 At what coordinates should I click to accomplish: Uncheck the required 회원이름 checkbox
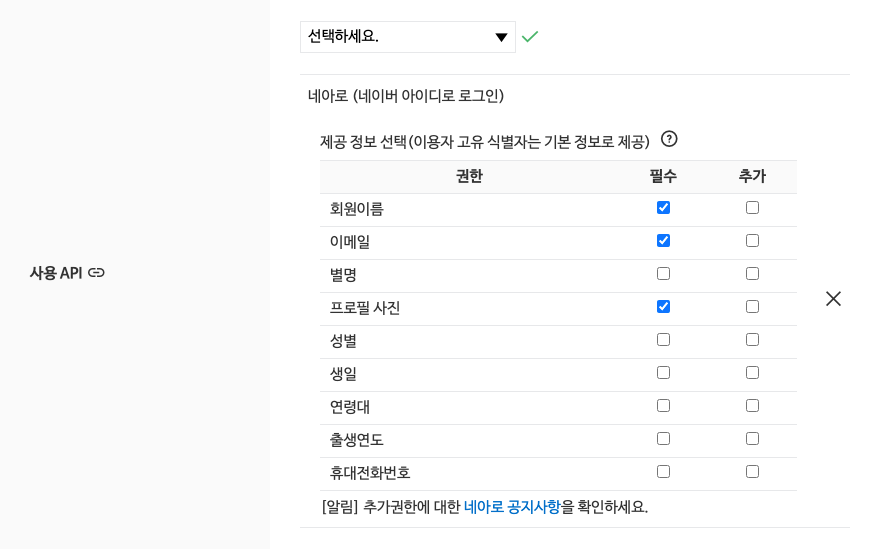pyautogui.click(x=663, y=208)
